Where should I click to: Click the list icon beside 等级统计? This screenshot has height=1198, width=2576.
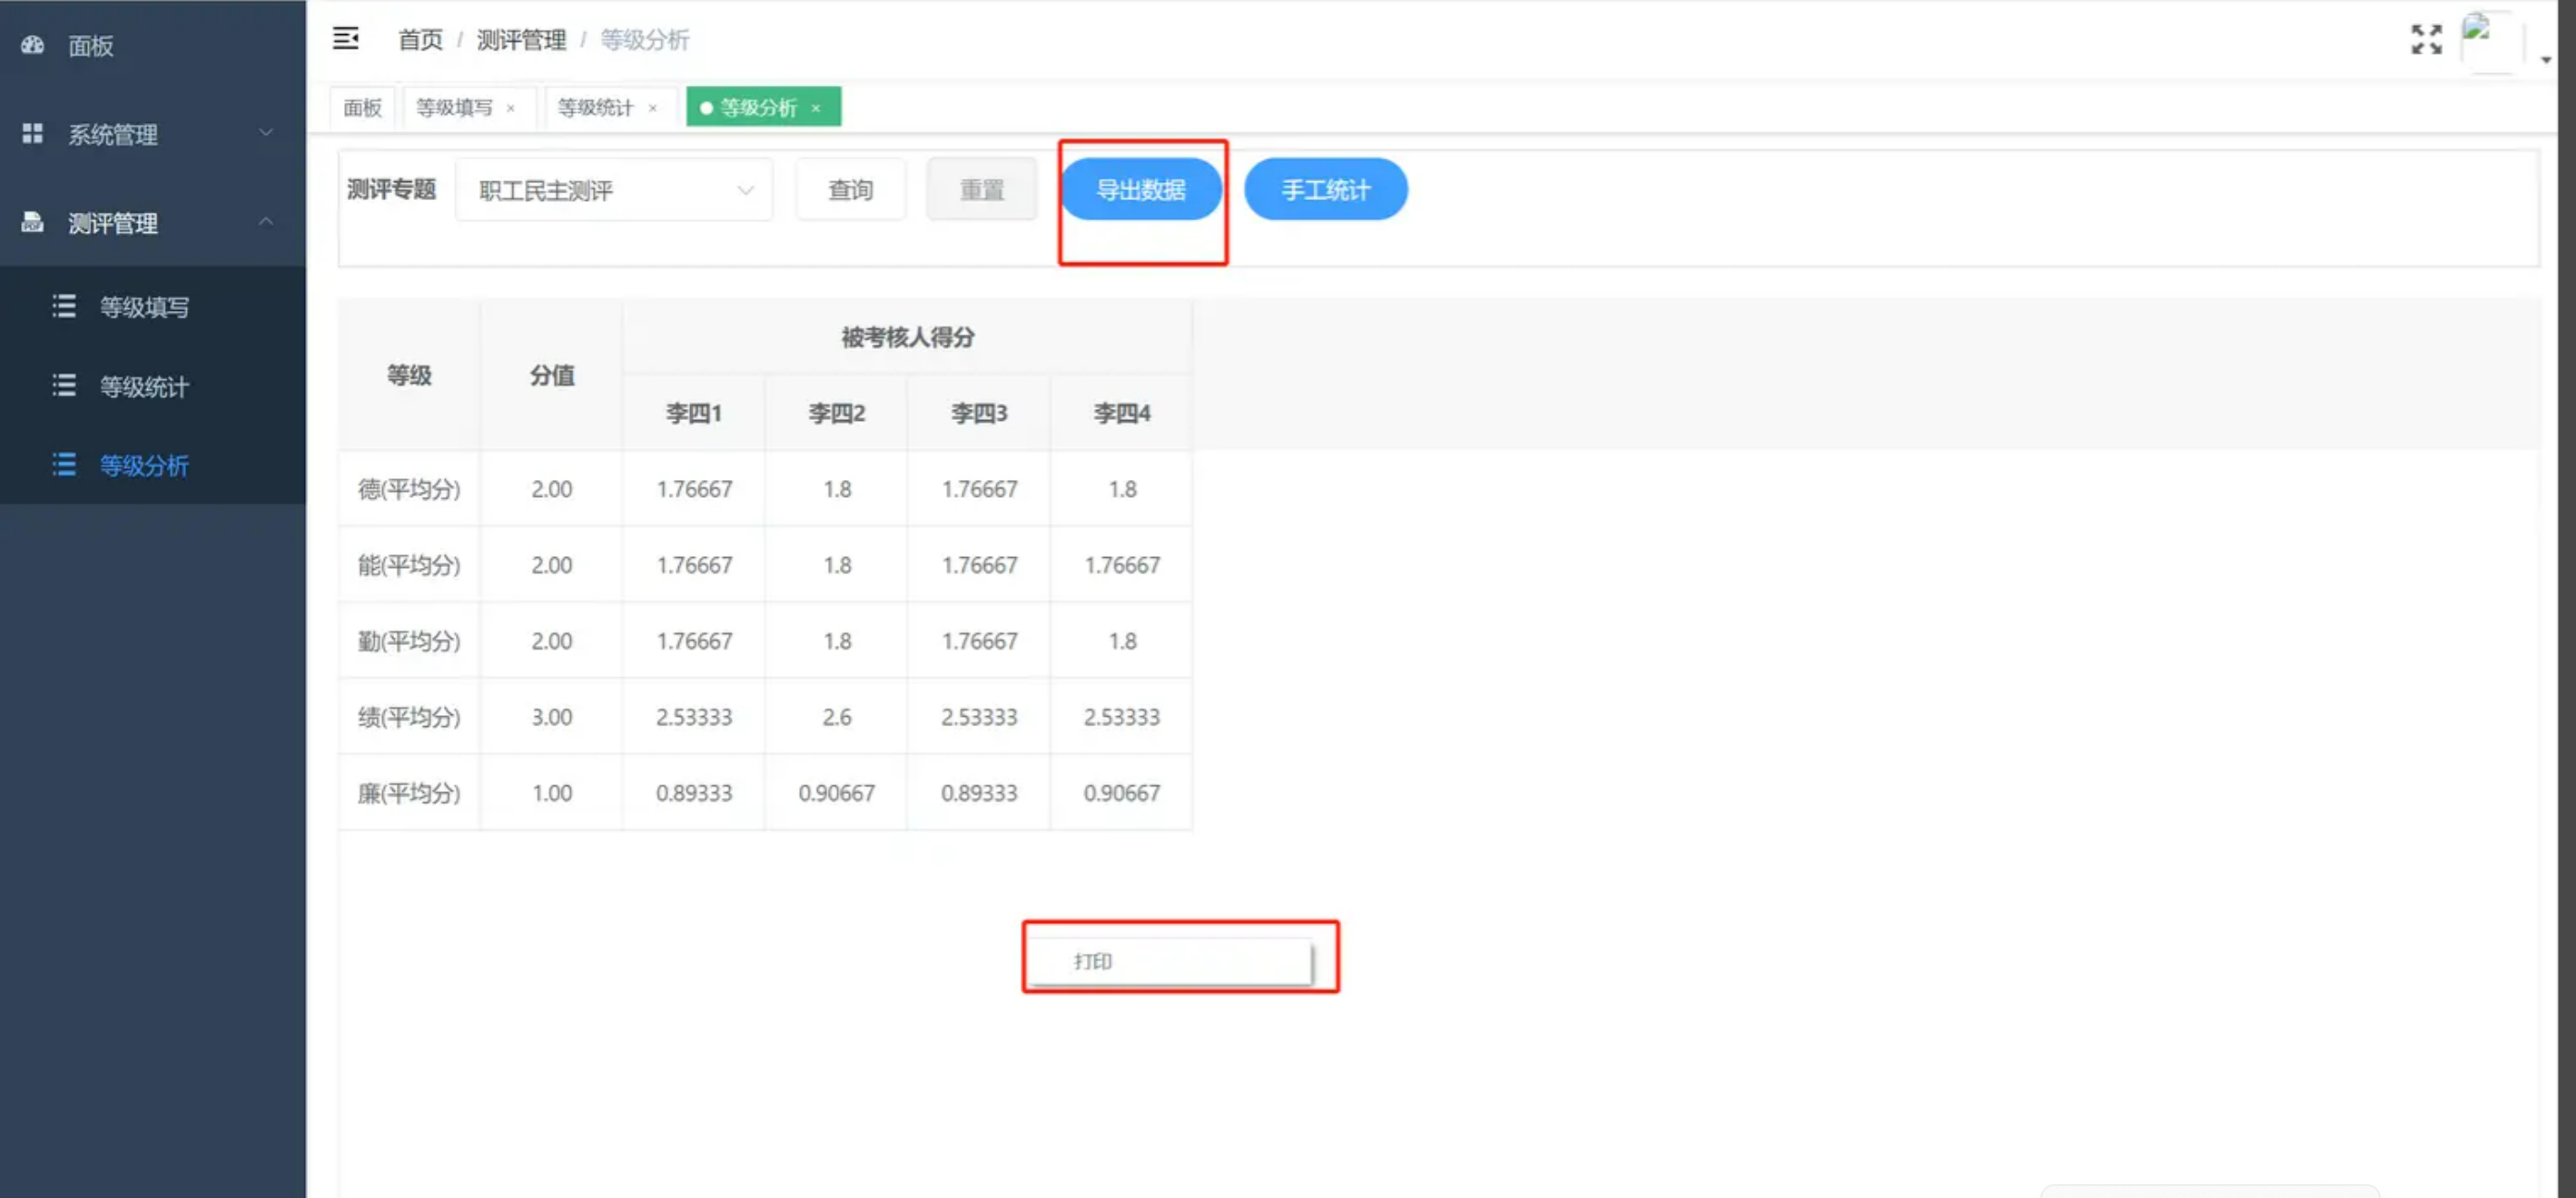pos(64,385)
